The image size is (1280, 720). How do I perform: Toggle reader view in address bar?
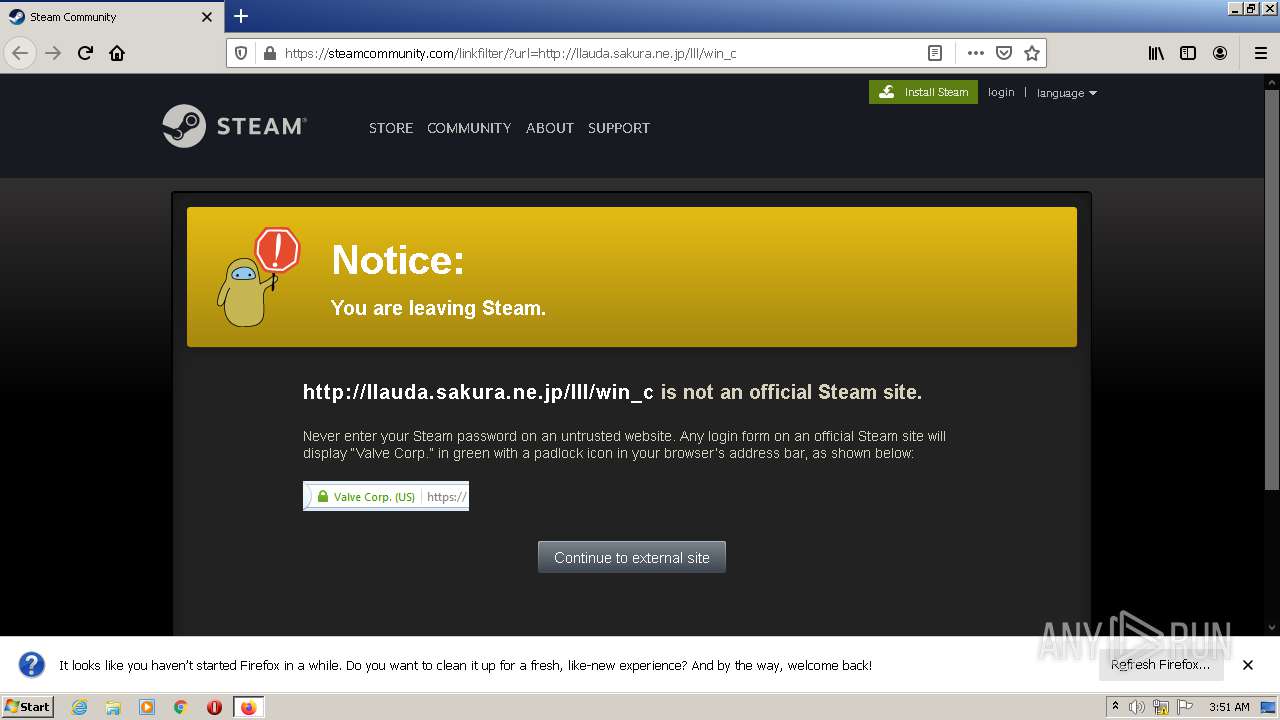point(935,53)
